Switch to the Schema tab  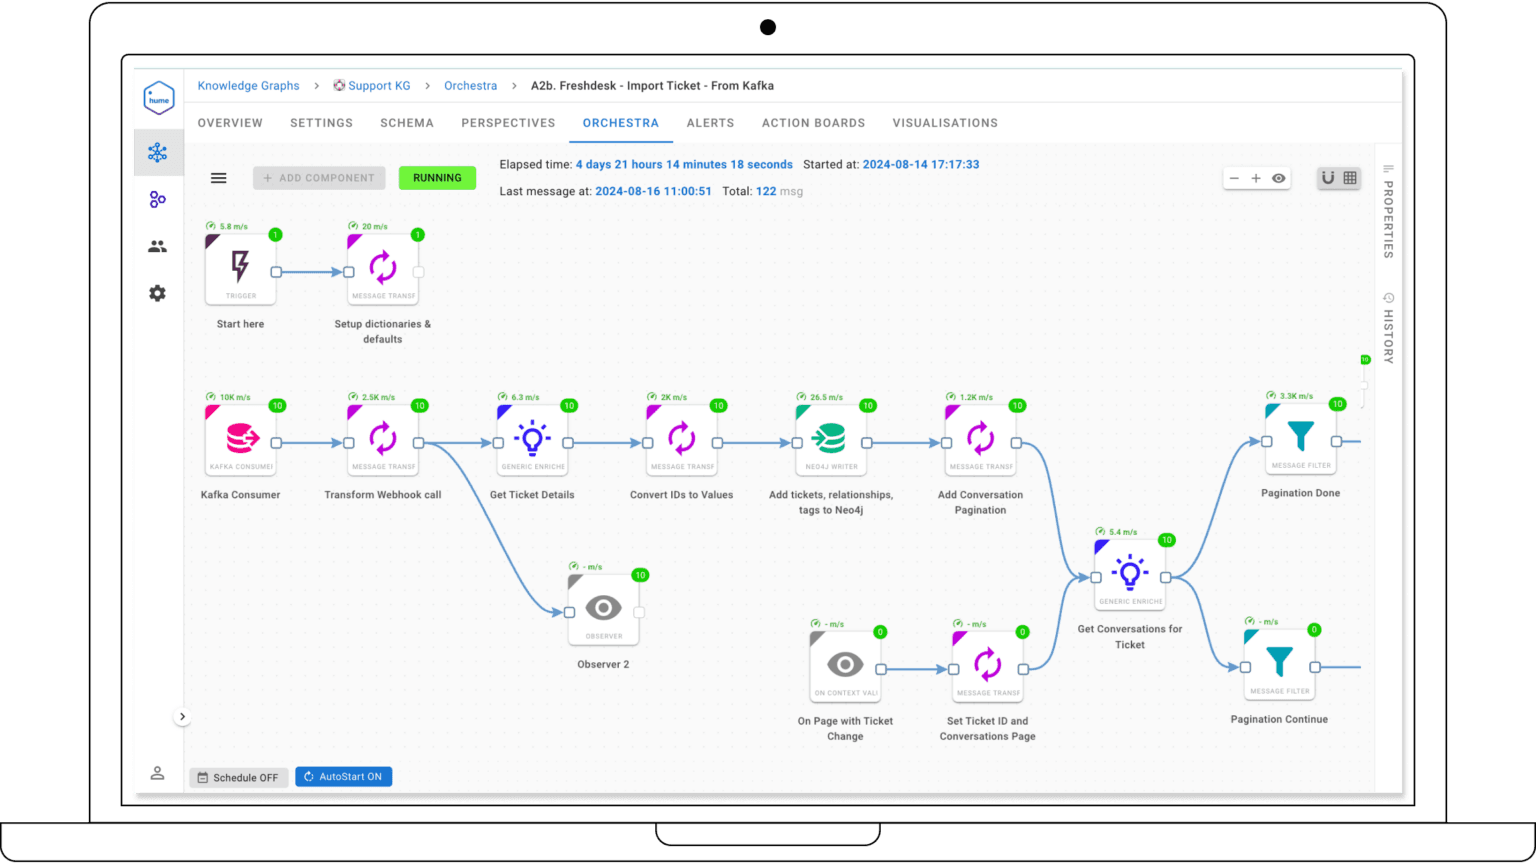[x=407, y=122]
